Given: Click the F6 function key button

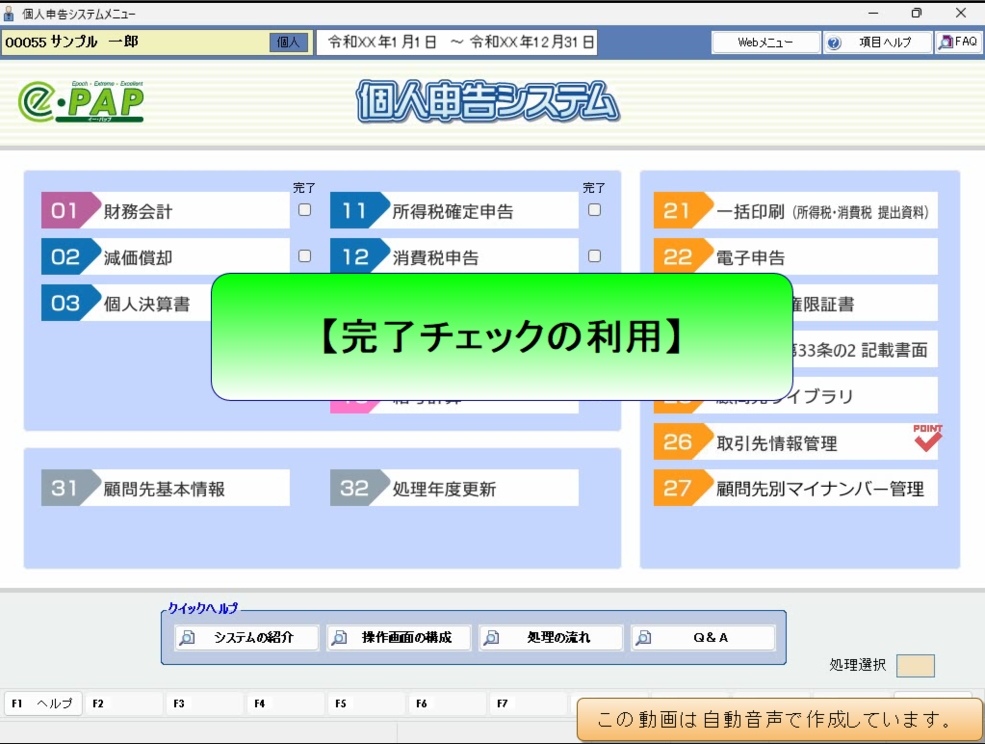Looking at the screenshot, I should [448, 703].
